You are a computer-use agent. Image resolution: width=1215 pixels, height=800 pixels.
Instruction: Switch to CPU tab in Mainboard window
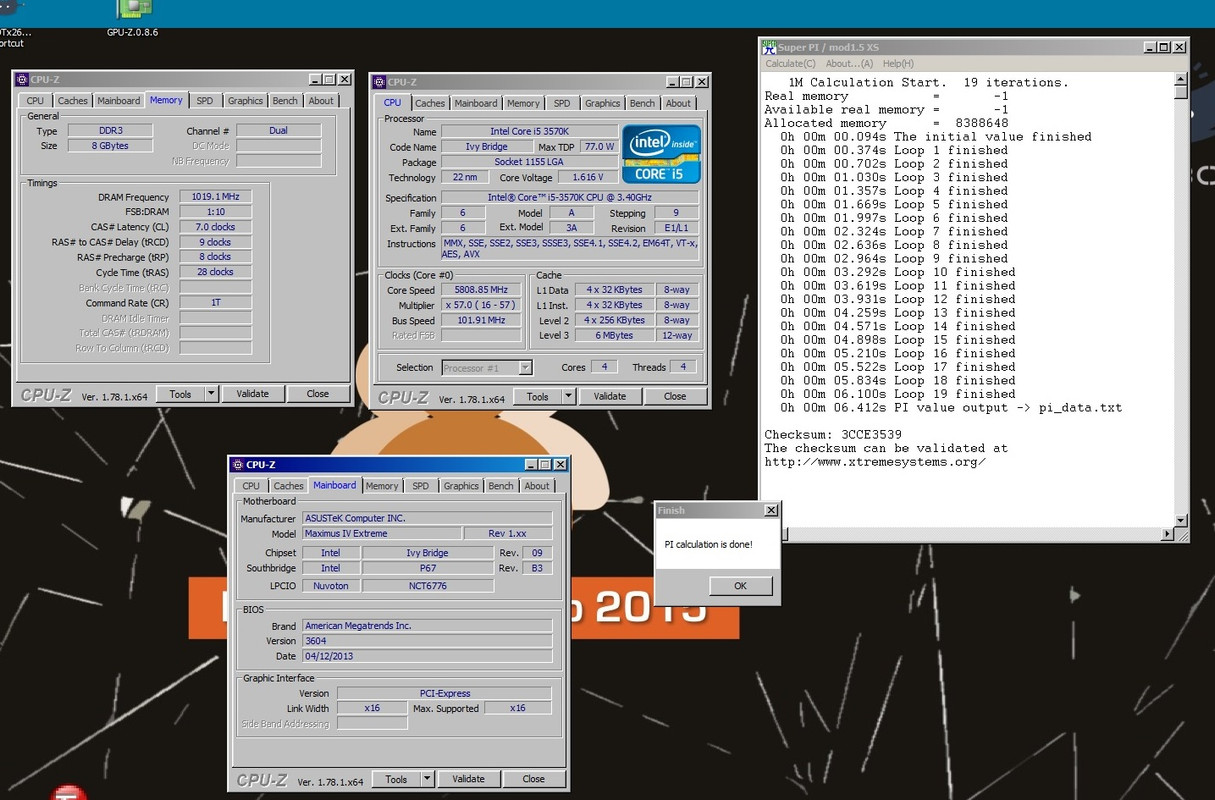coord(251,486)
